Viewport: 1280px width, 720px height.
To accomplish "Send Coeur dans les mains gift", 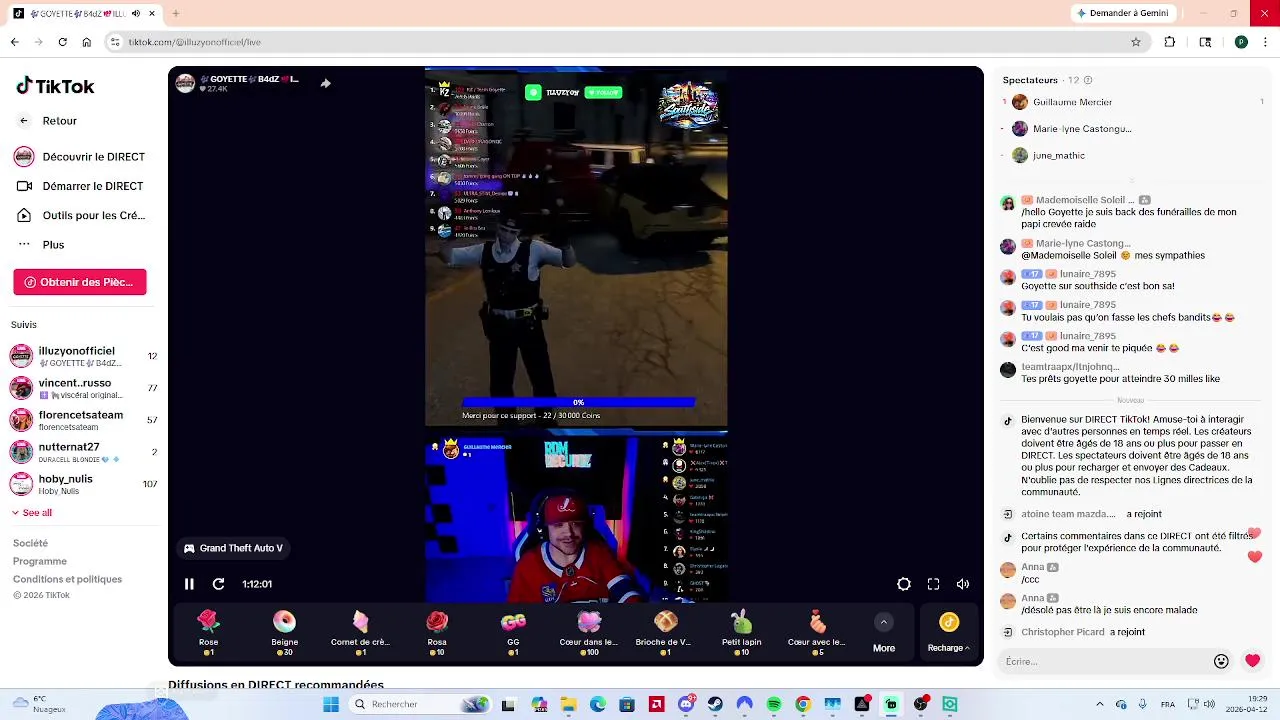I will (589, 633).
